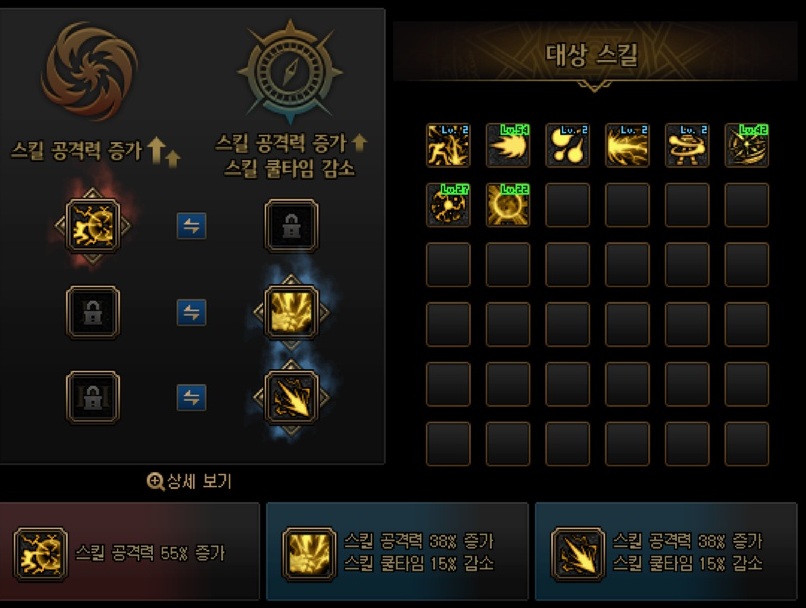This screenshot has height=608, width=806.
Task: Open the 스킬 공격력 55% 증가 info card
Action: point(130,551)
